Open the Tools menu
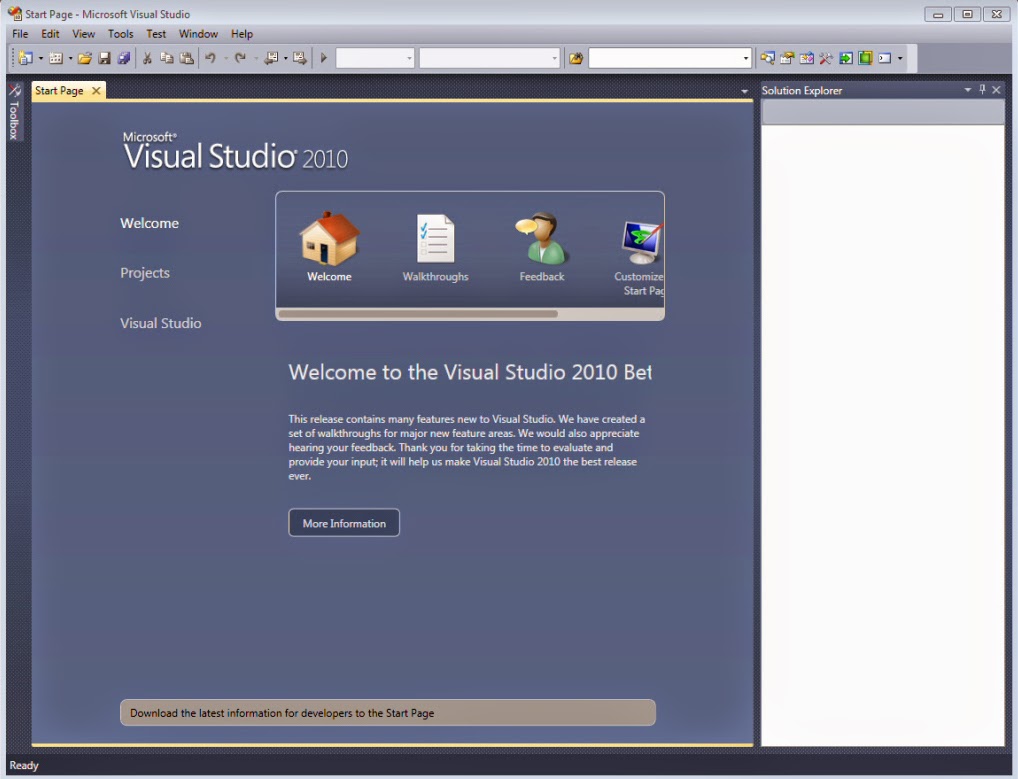Image resolution: width=1018 pixels, height=779 pixels. point(120,34)
